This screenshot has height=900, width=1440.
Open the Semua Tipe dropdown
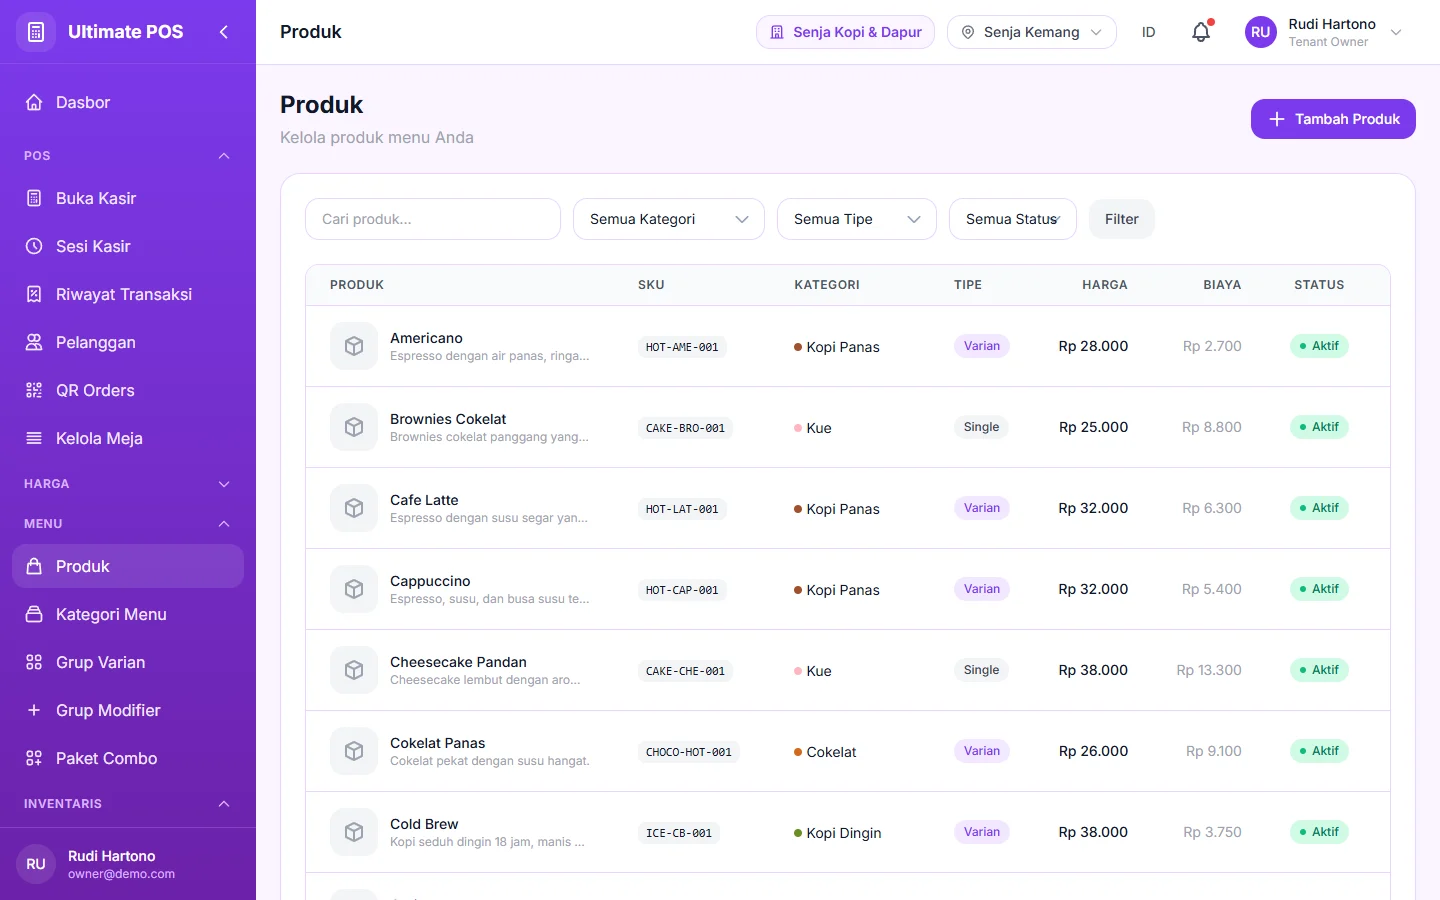857,219
